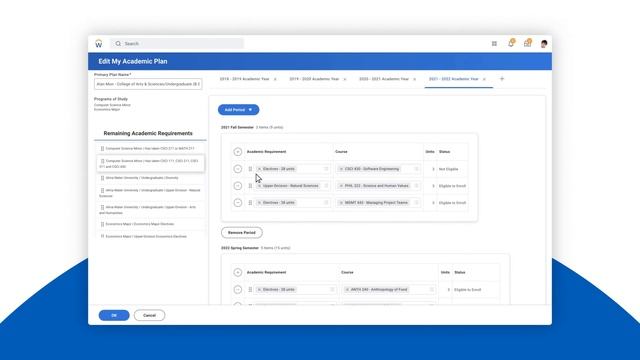The height and width of the screenshot is (360, 640).
Task: Click the Workday logo home icon
Action: click(99, 44)
